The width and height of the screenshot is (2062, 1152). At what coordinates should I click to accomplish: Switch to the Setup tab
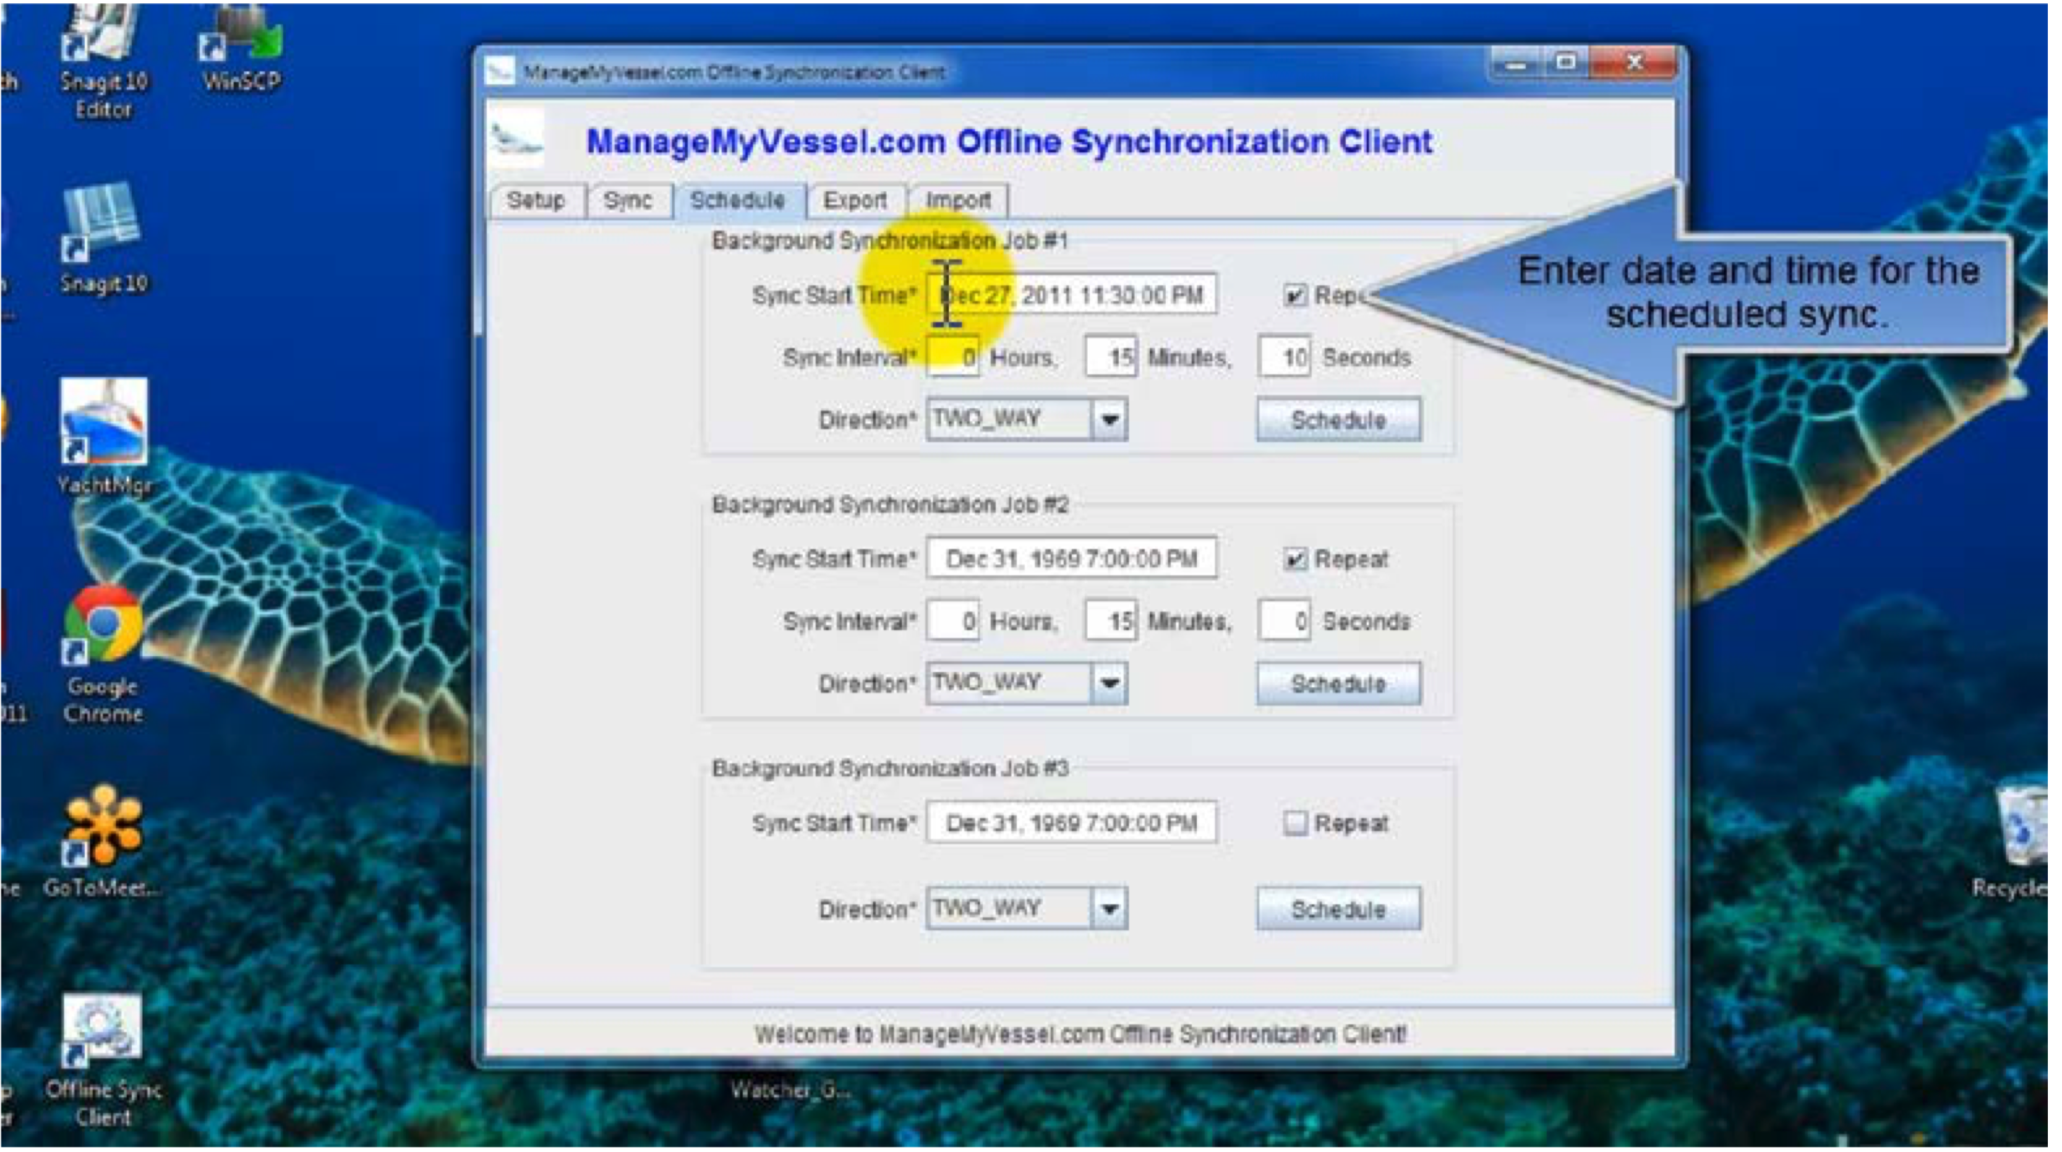pos(536,200)
